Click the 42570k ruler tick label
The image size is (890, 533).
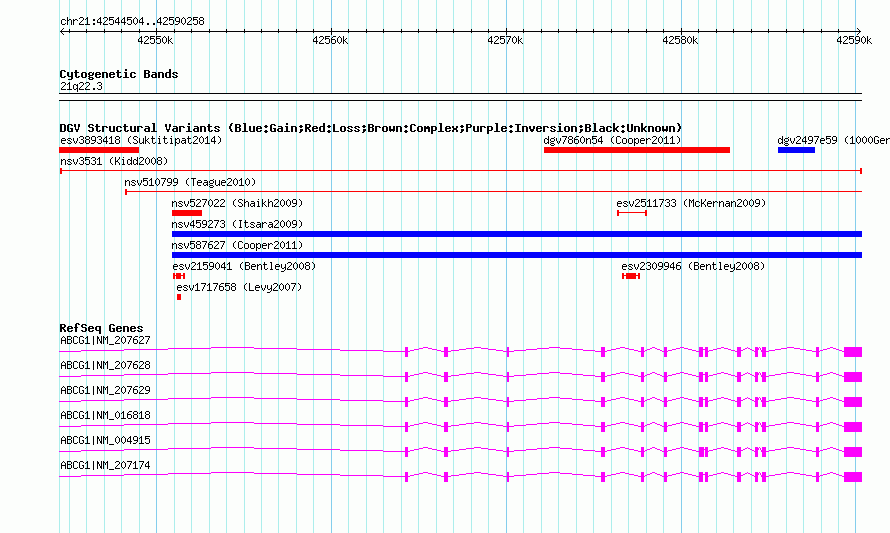(x=505, y=40)
